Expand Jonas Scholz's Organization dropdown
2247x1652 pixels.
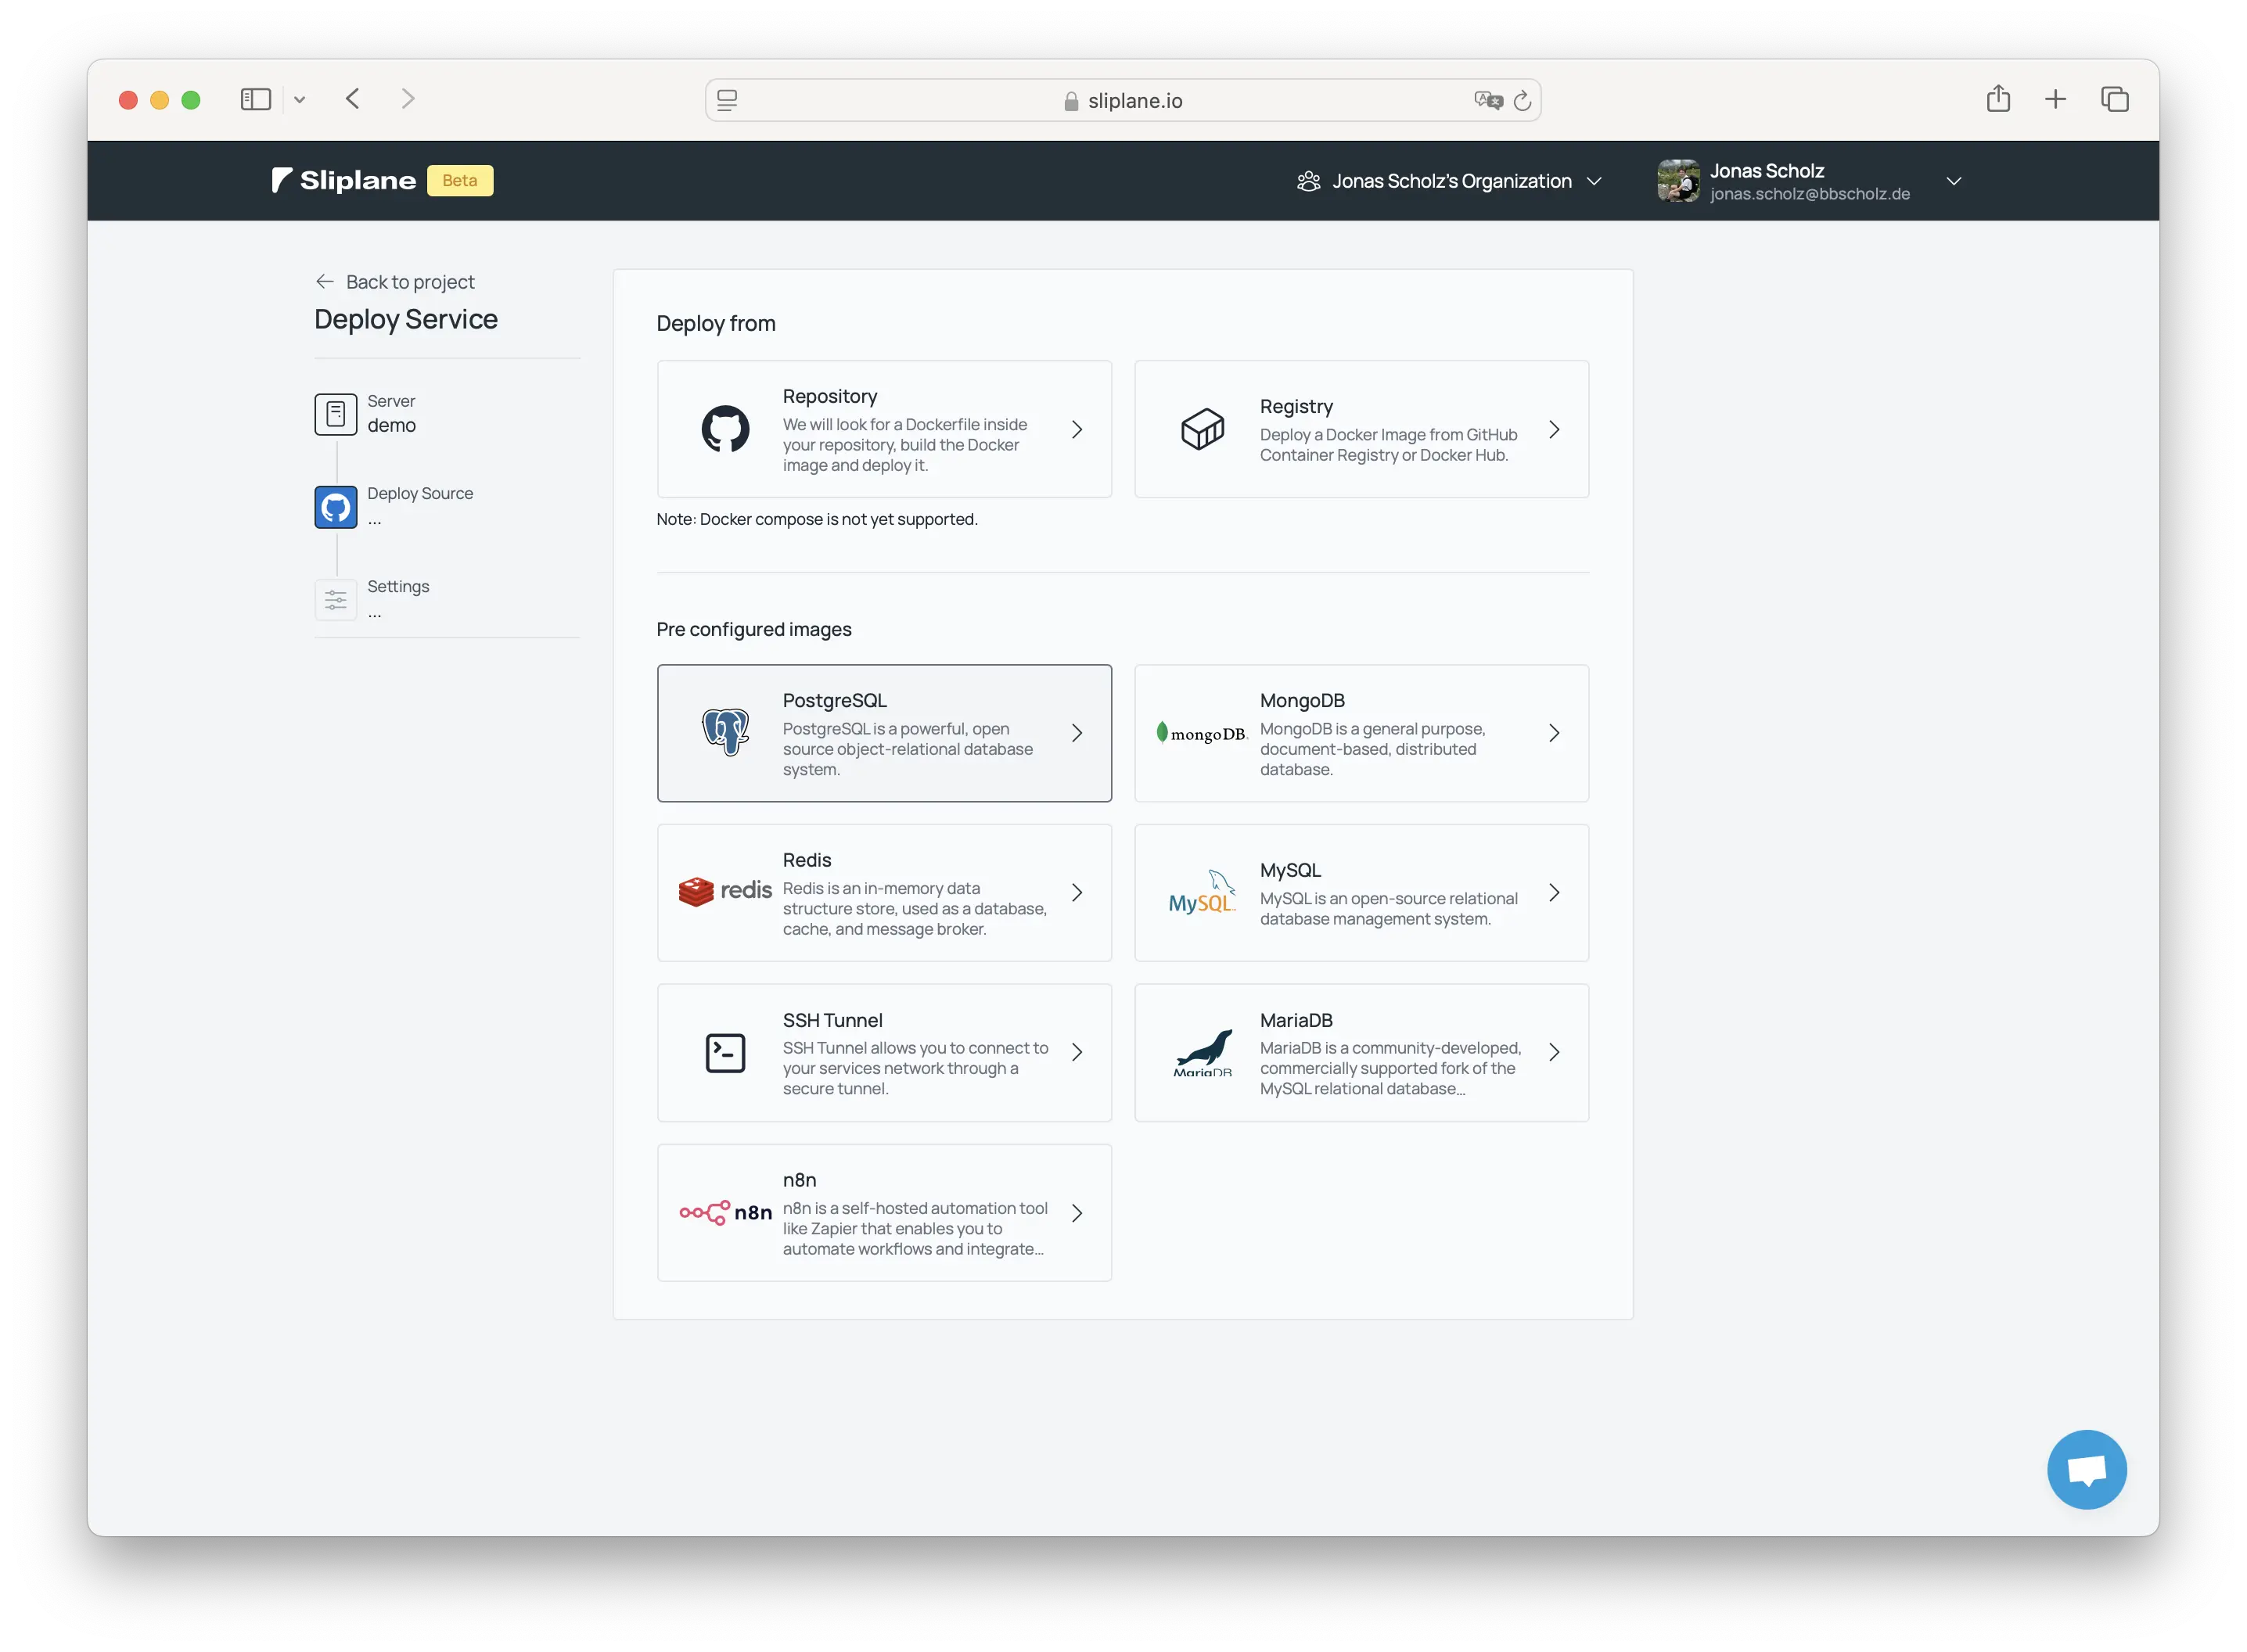(x=1450, y=181)
